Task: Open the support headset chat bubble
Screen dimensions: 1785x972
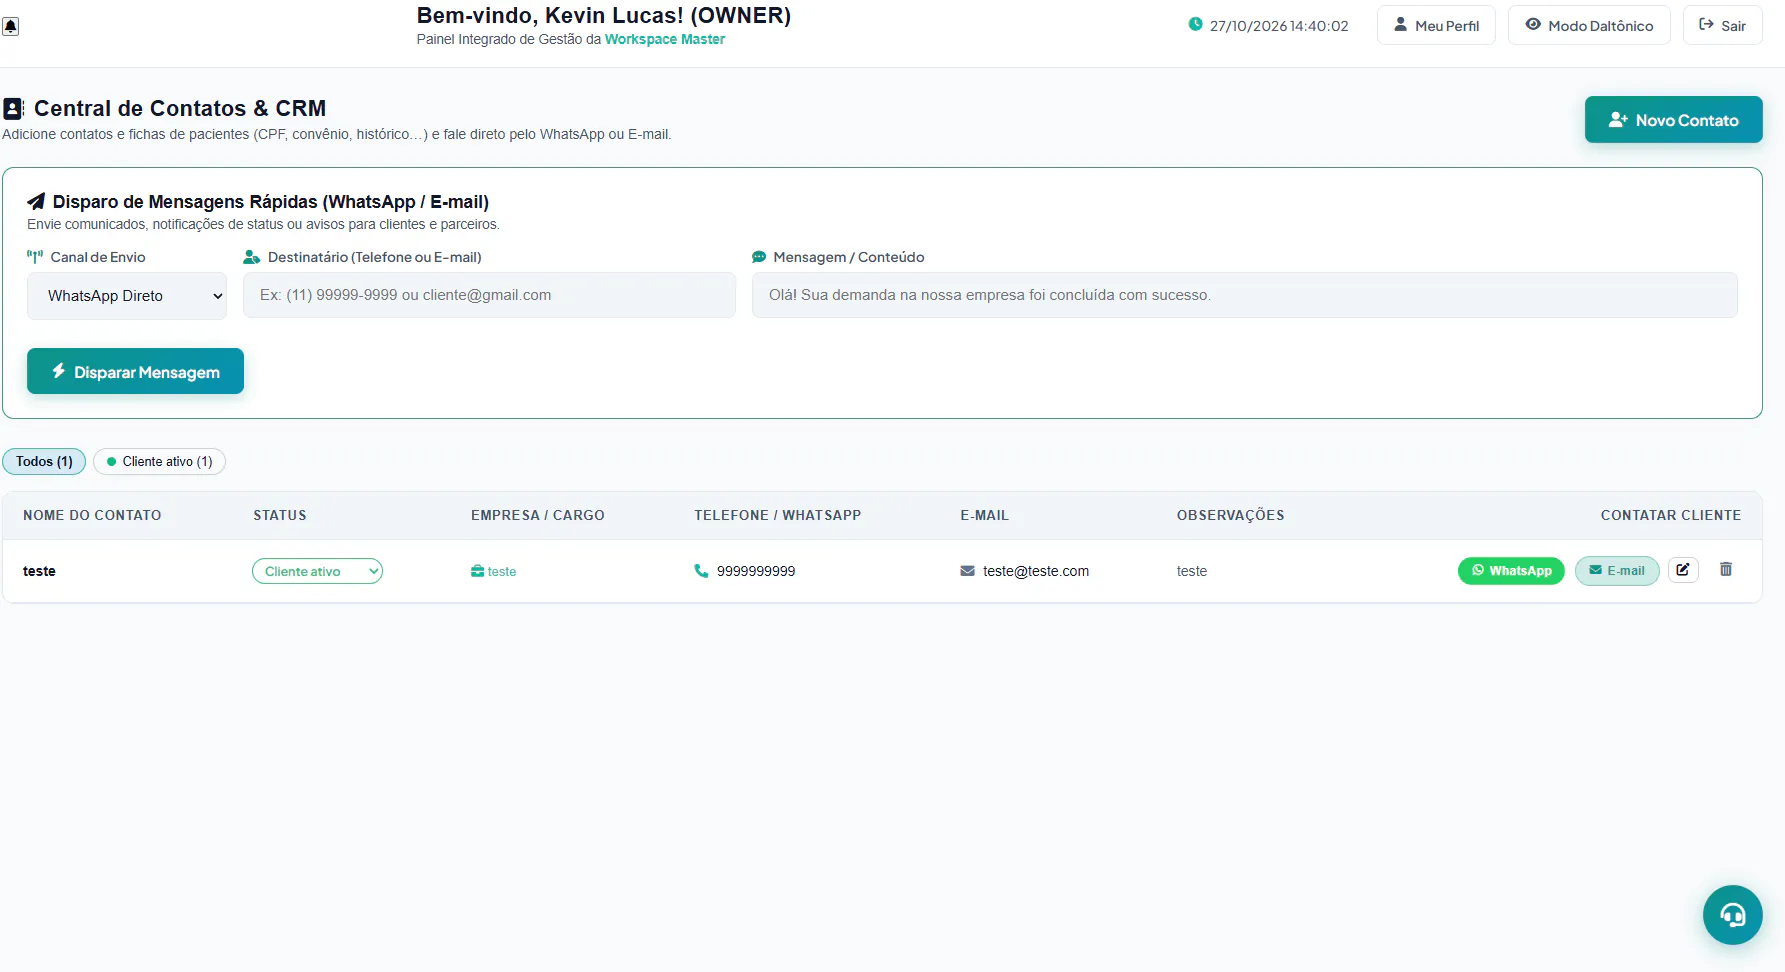Action: [x=1732, y=915]
